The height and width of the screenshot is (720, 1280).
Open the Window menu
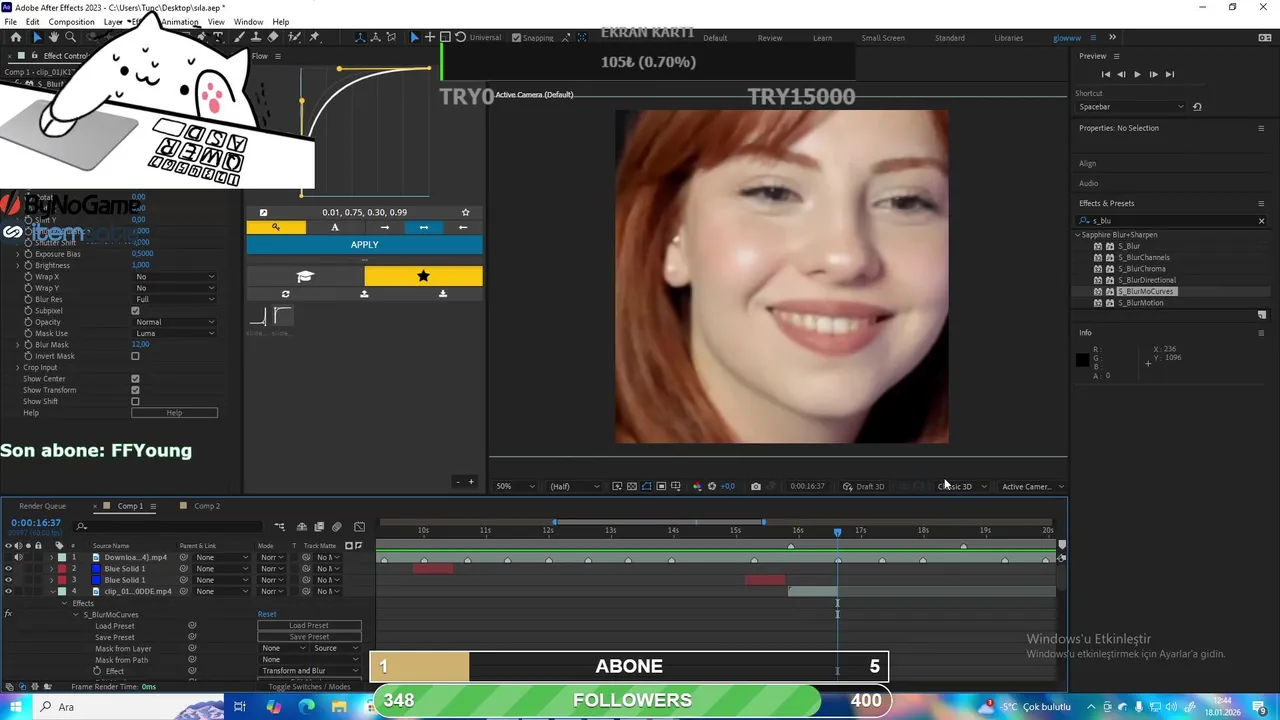coord(249,22)
